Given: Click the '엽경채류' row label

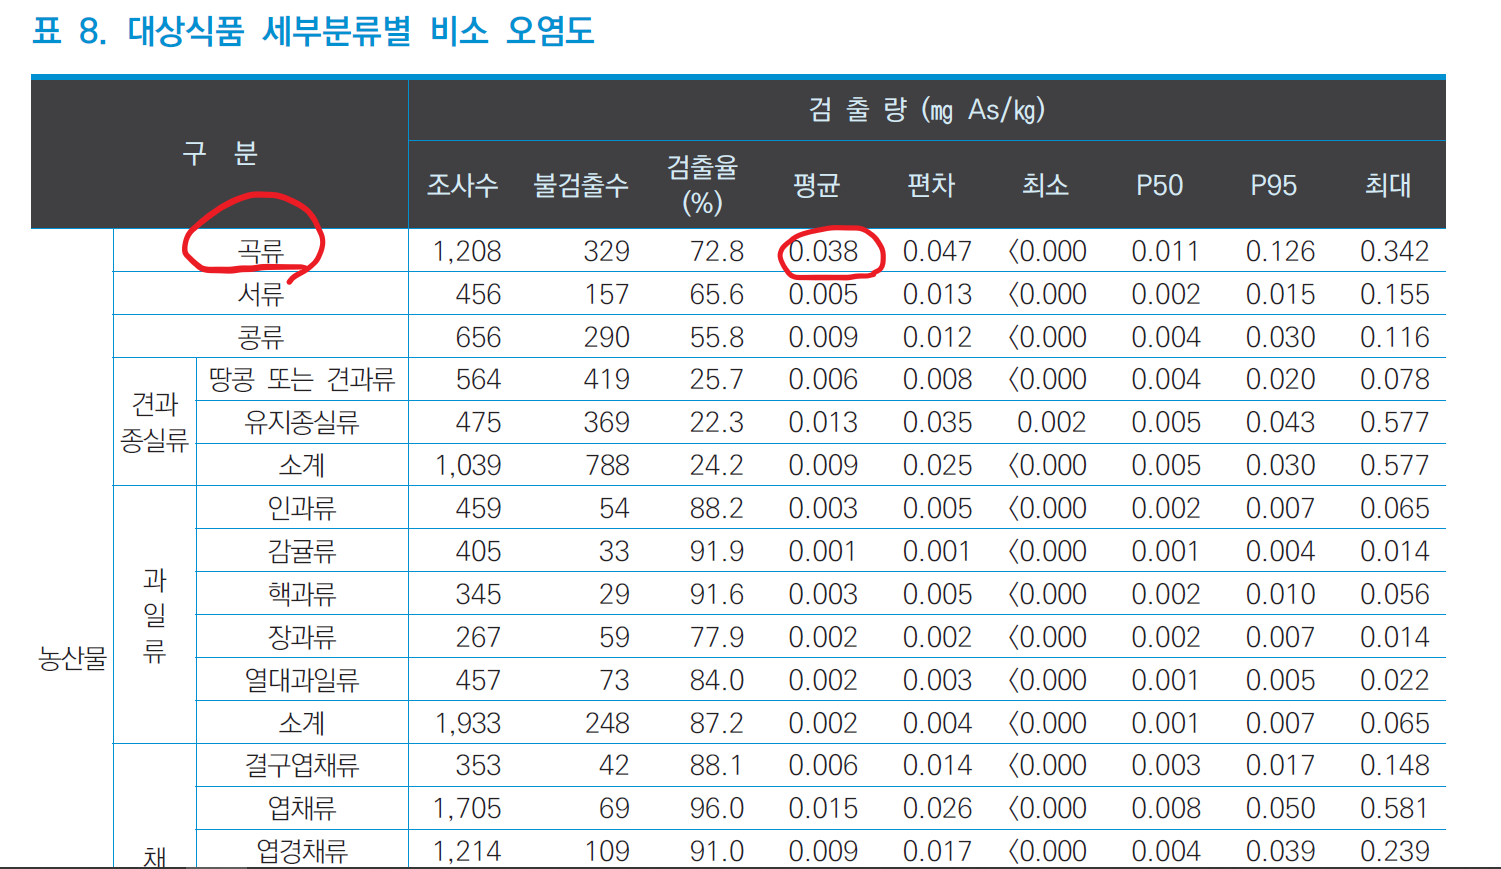Looking at the screenshot, I should click(x=302, y=852).
